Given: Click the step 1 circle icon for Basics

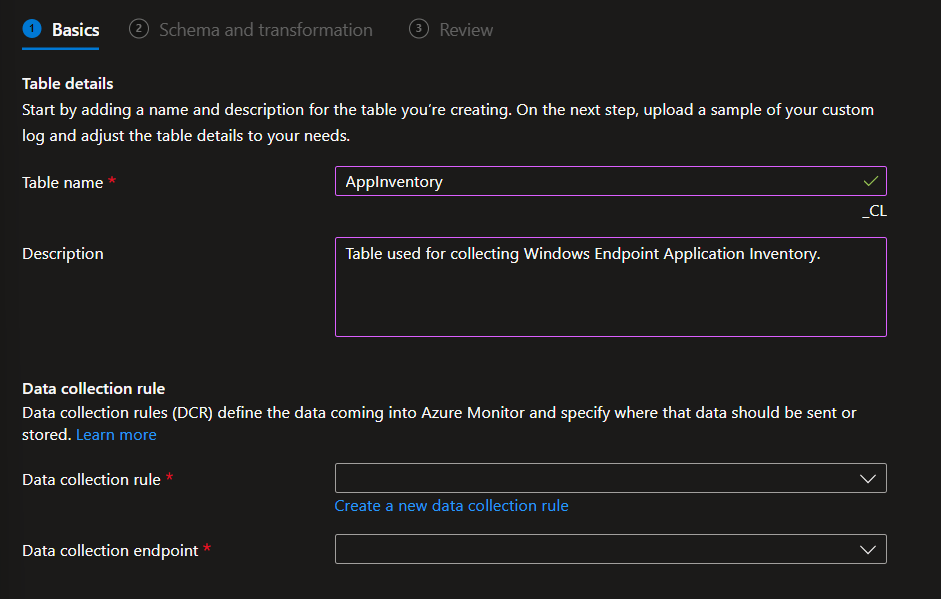Looking at the screenshot, I should tap(31, 29).
